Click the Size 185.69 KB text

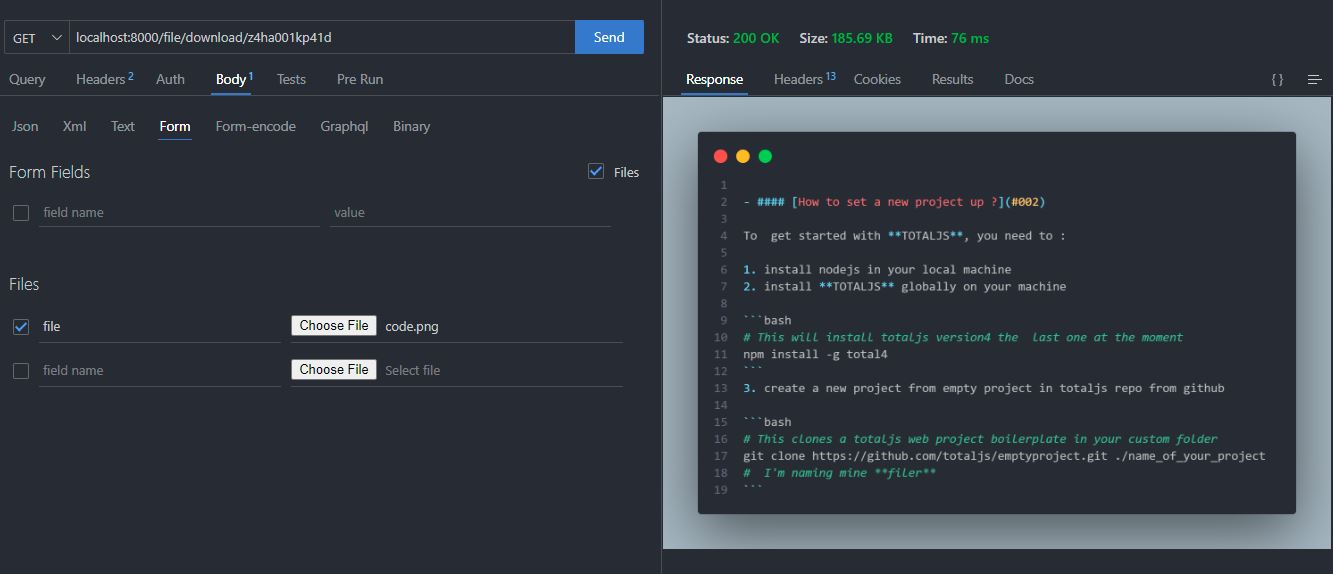(846, 38)
